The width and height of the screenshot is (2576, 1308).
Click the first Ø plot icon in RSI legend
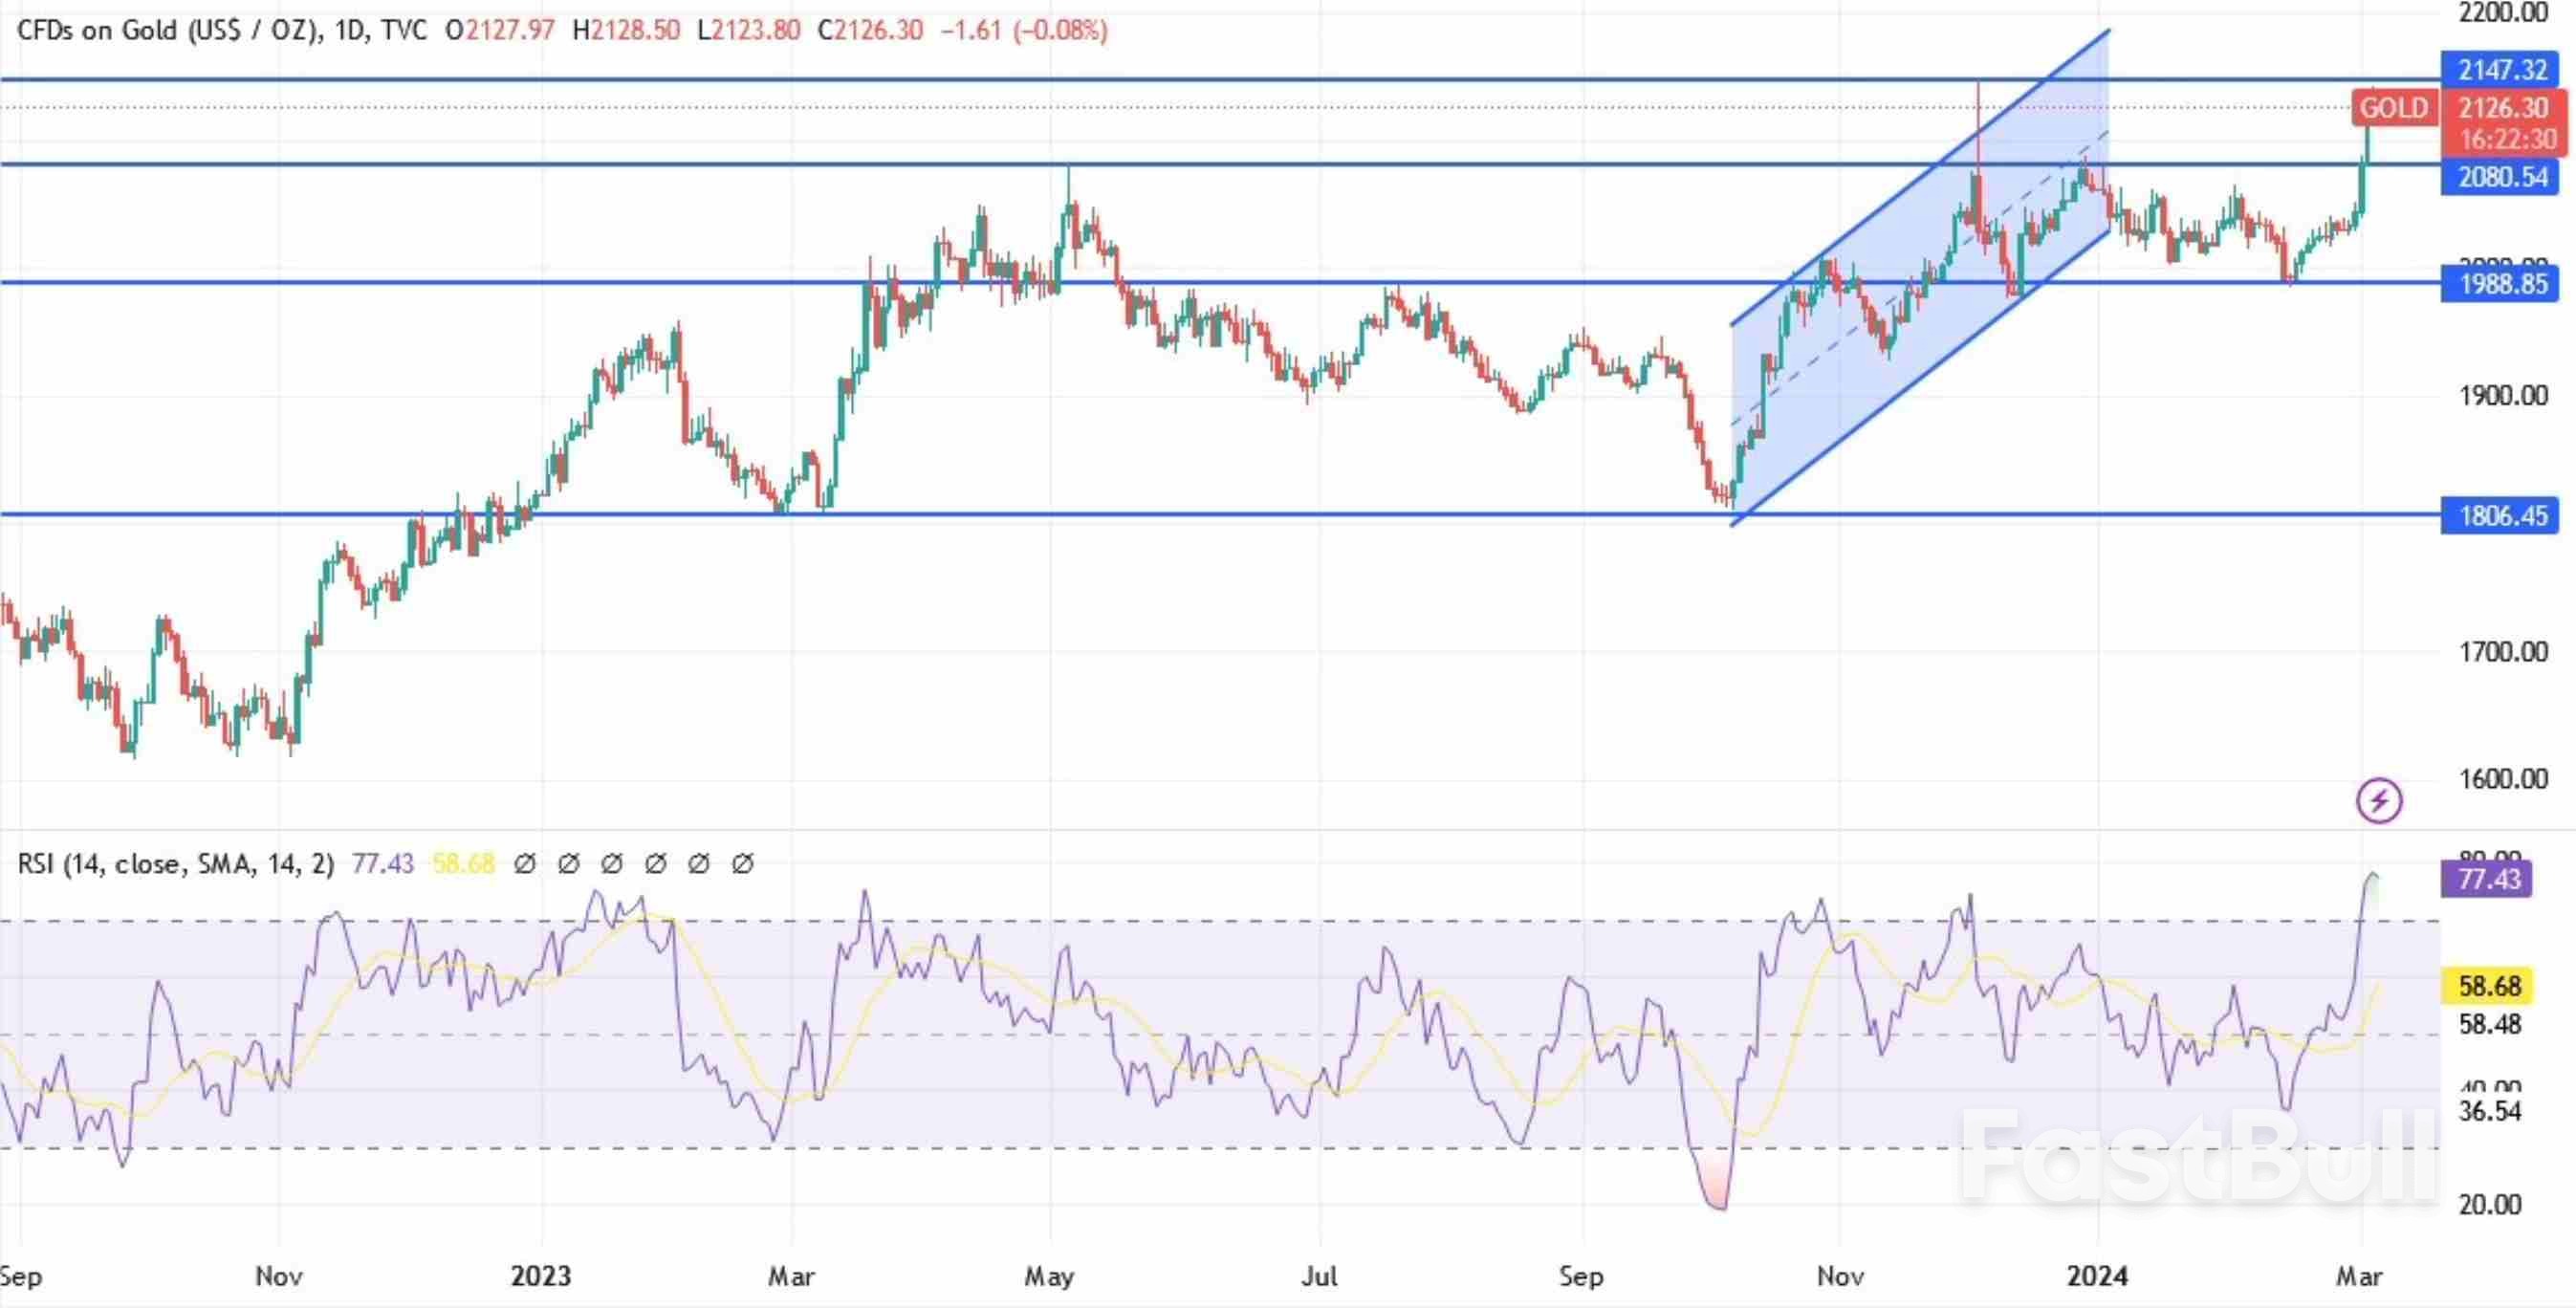[525, 864]
